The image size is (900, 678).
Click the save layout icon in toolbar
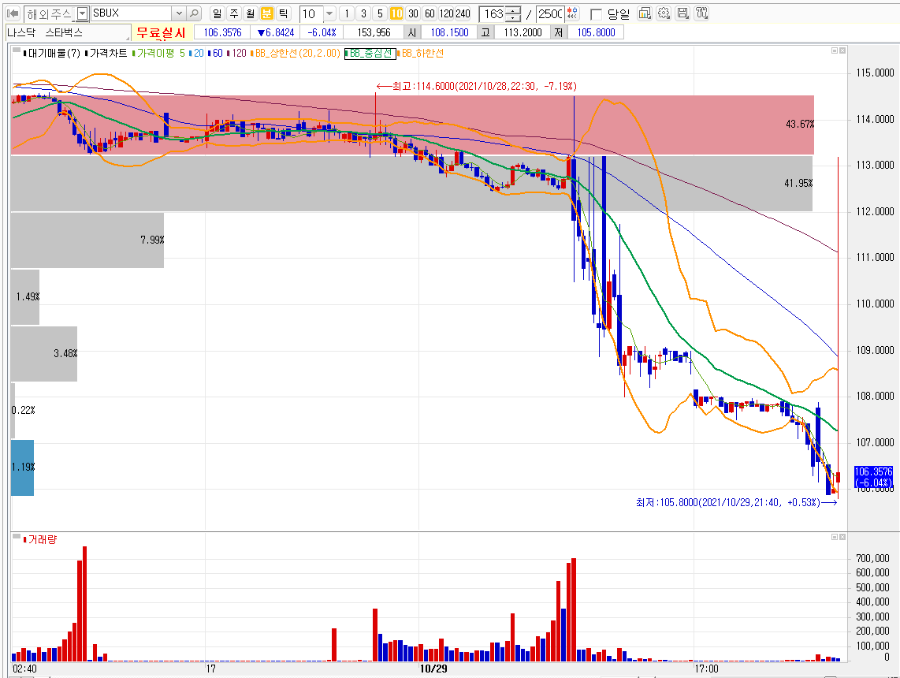[683, 13]
